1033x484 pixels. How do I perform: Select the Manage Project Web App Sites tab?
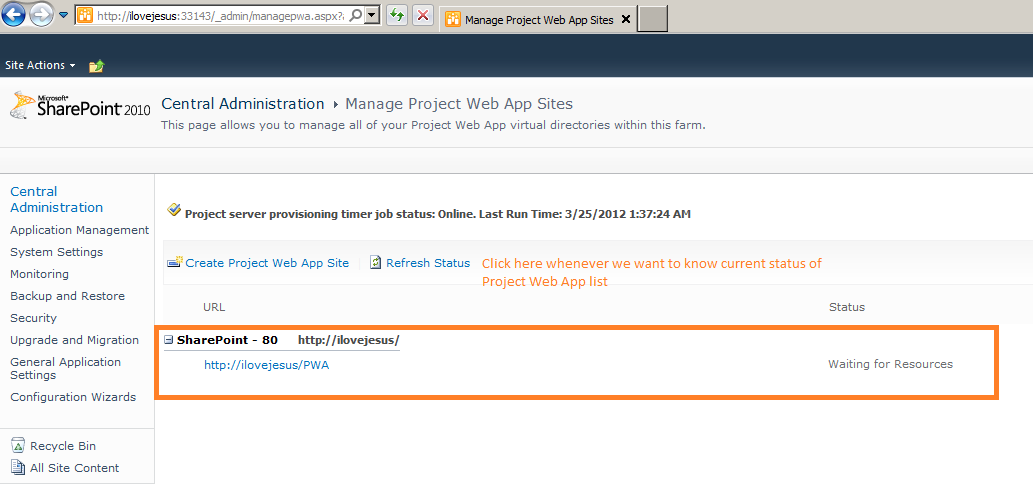[x=538, y=19]
